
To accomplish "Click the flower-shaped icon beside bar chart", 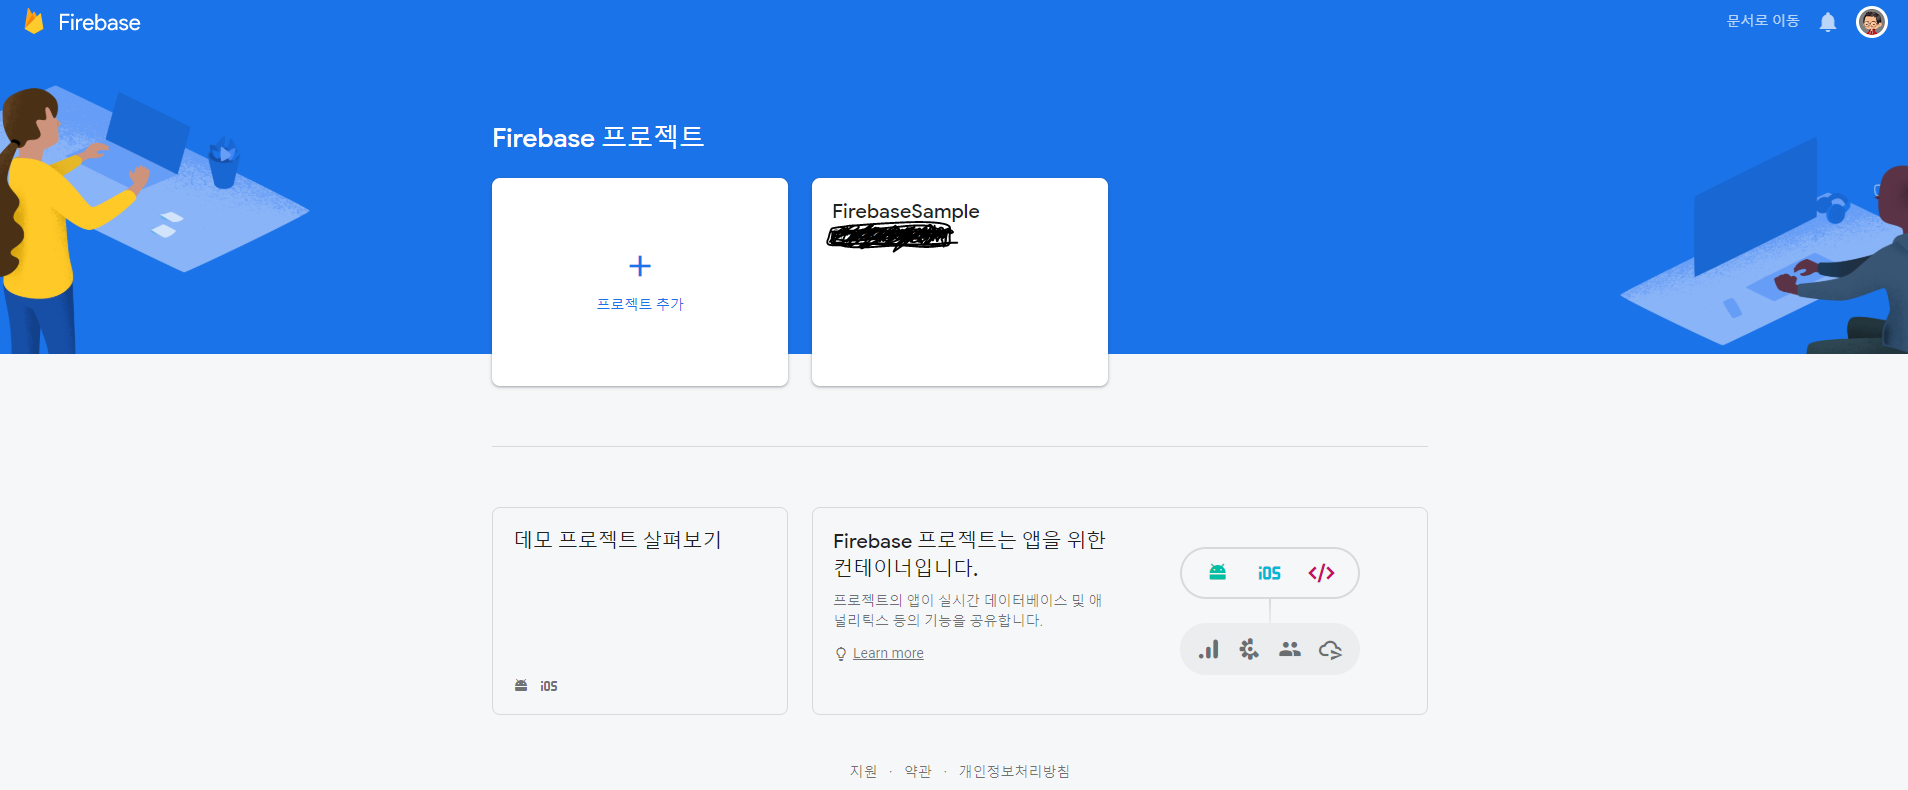I will (x=1249, y=650).
